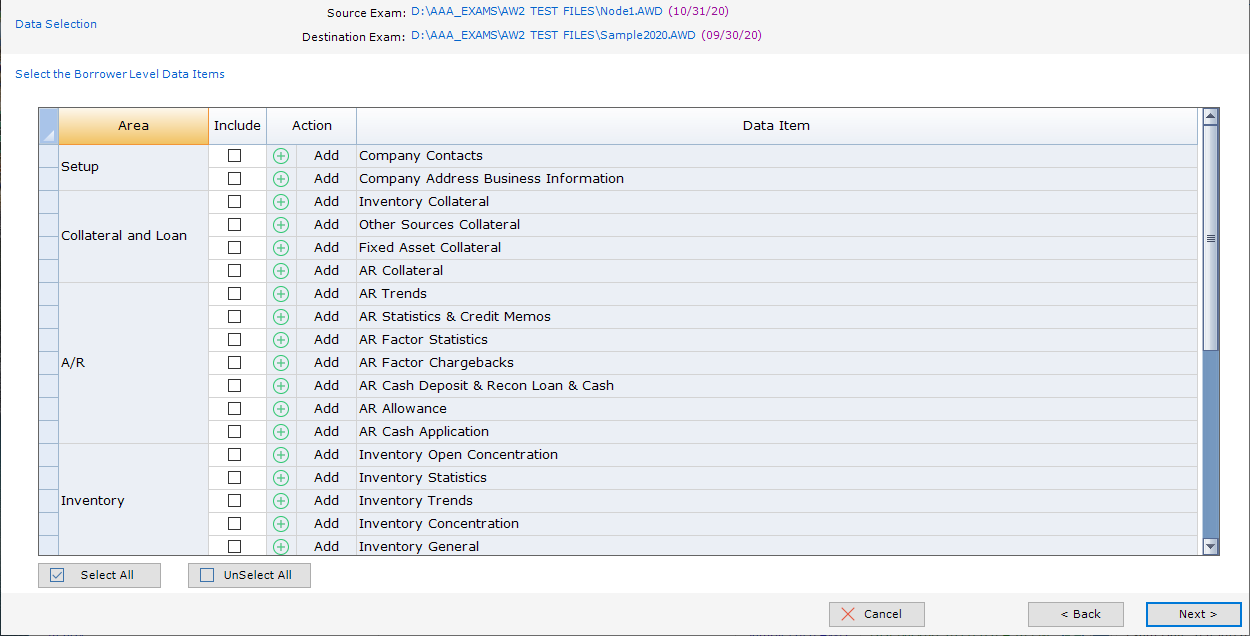Click the grid corner select-all triangle
The width and height of the screenshot is (1250, 636).
tap(48, 126)
